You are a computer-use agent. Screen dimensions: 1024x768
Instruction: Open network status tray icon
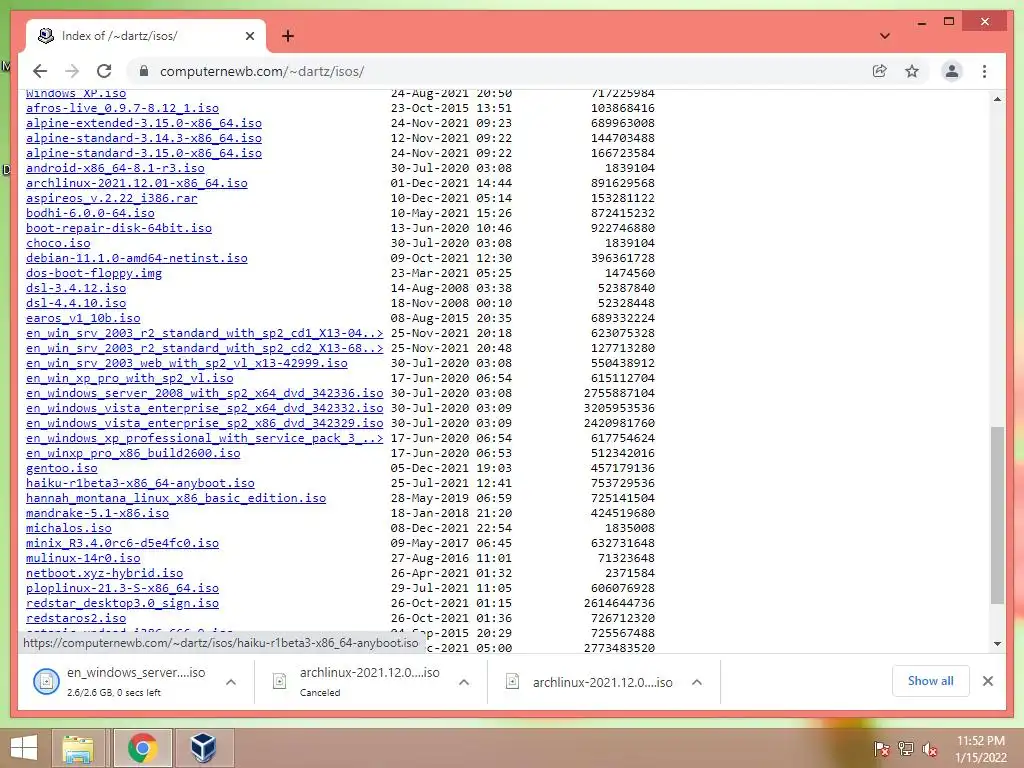point(905,749)
